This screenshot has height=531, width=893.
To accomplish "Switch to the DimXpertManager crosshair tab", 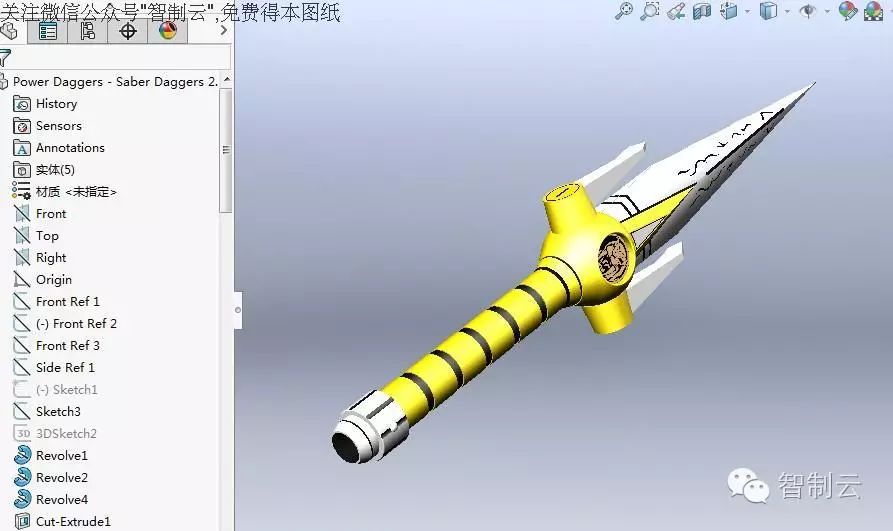I will point(128,31).
